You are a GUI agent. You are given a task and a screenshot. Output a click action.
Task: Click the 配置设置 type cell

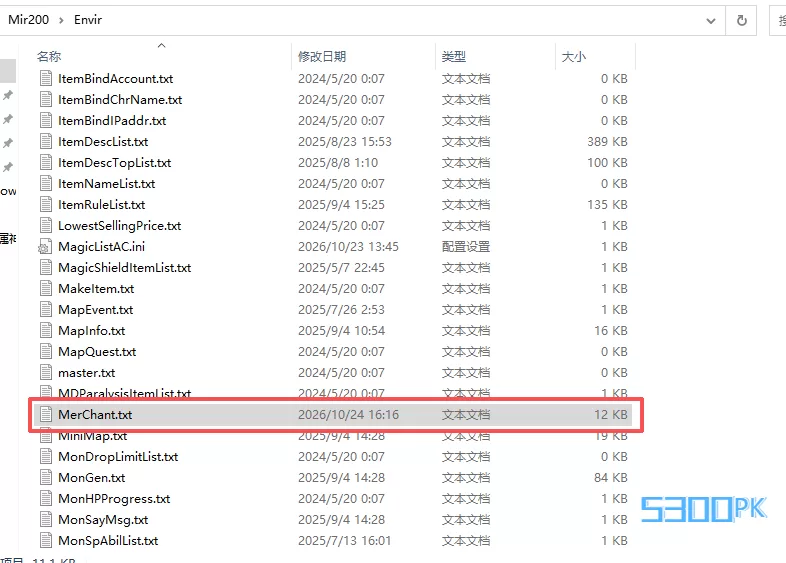466,247
